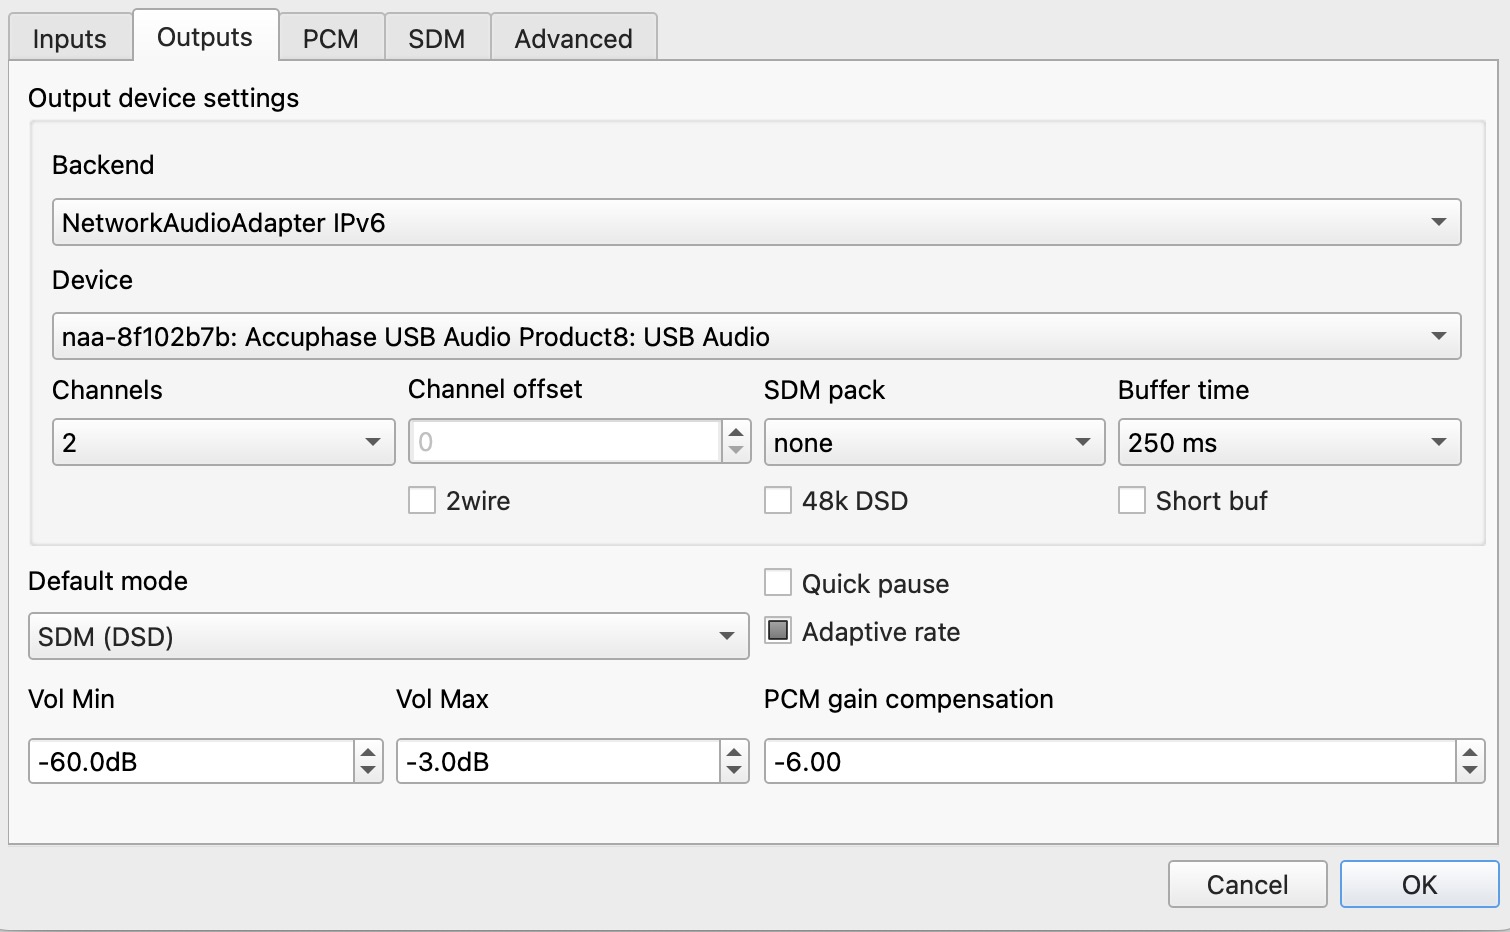Image resolution: width=1510 pixels, height=932 pixels.
Task: Go to the Advanced tab
Action: pyautogui.click(x=573, y=38)
